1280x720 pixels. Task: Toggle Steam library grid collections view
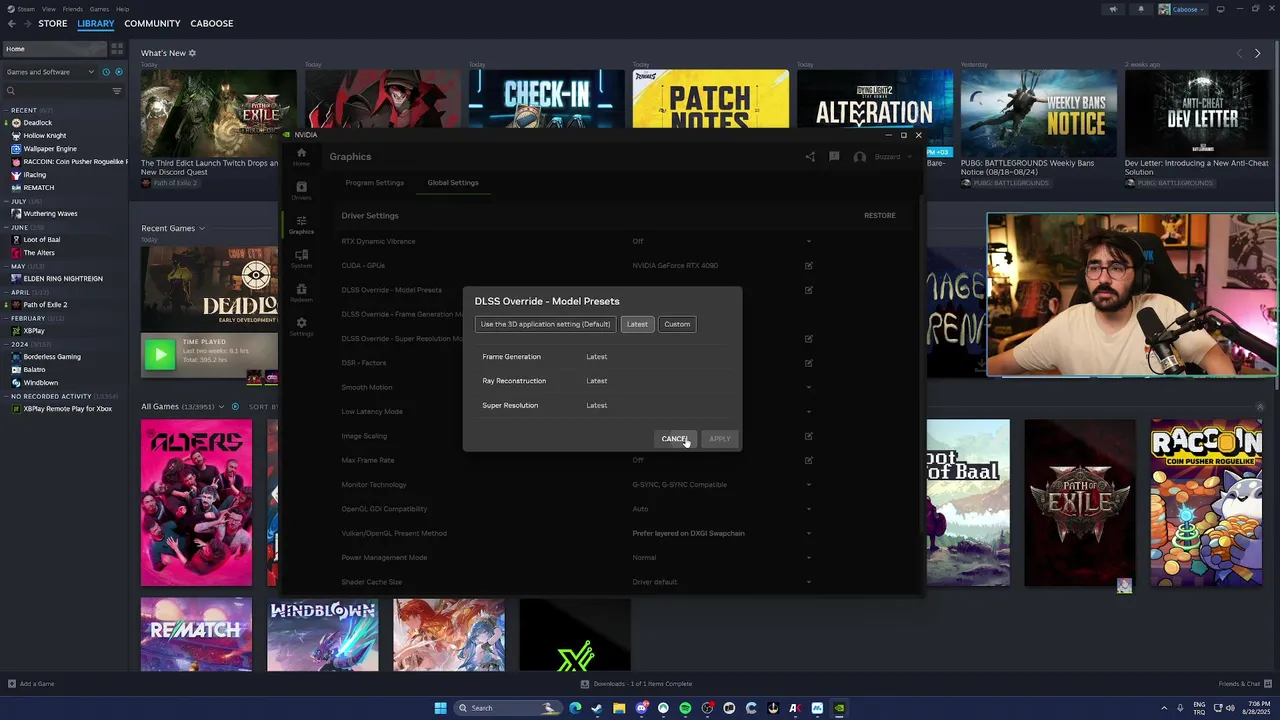click(x=117, y=48)
